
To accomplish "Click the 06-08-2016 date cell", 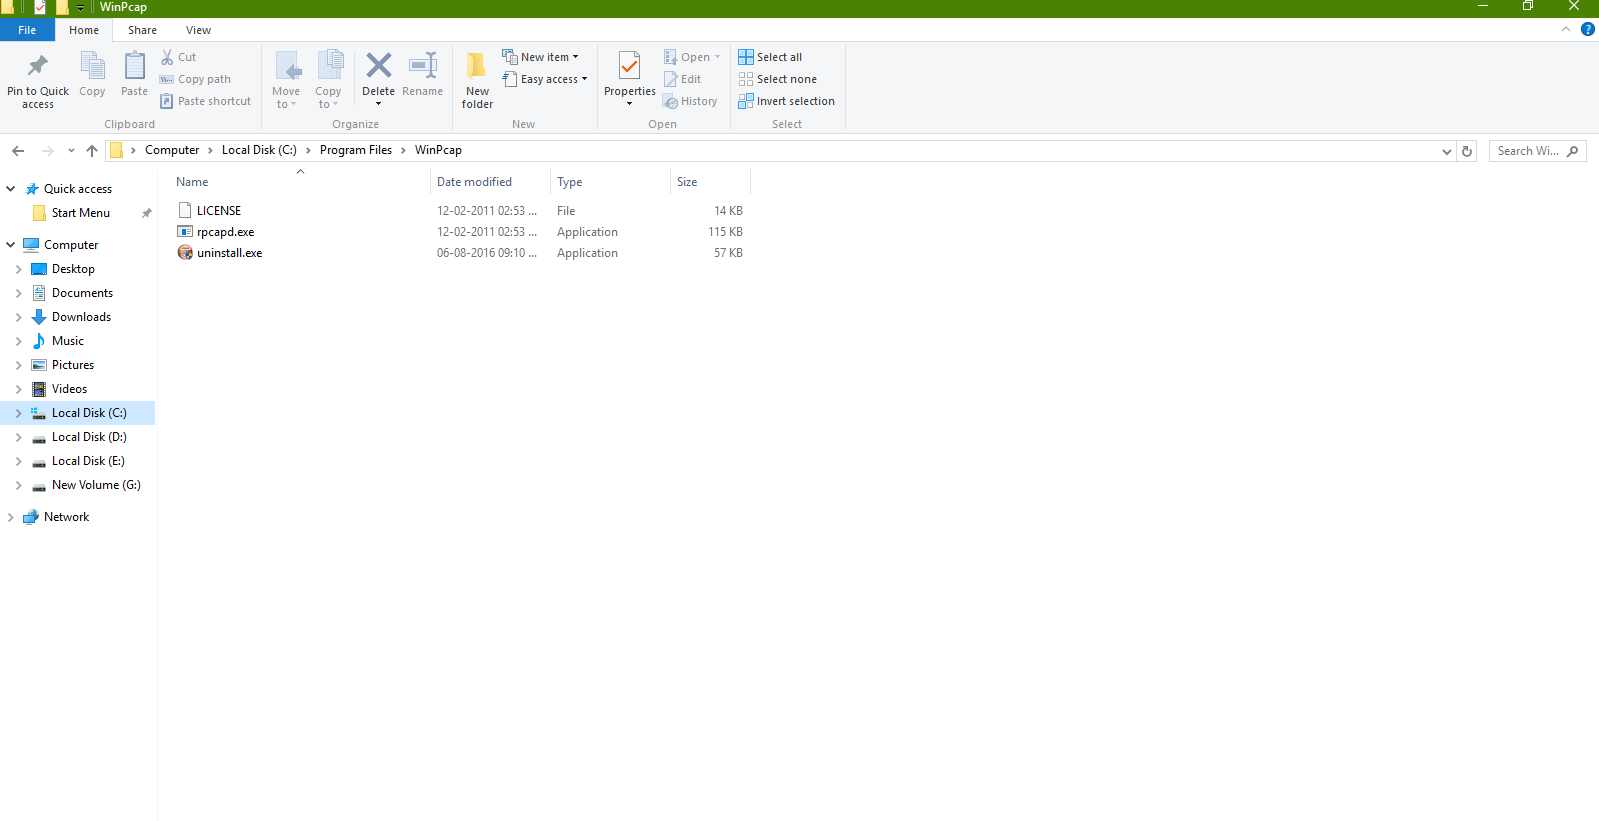I will coord(486,253).
